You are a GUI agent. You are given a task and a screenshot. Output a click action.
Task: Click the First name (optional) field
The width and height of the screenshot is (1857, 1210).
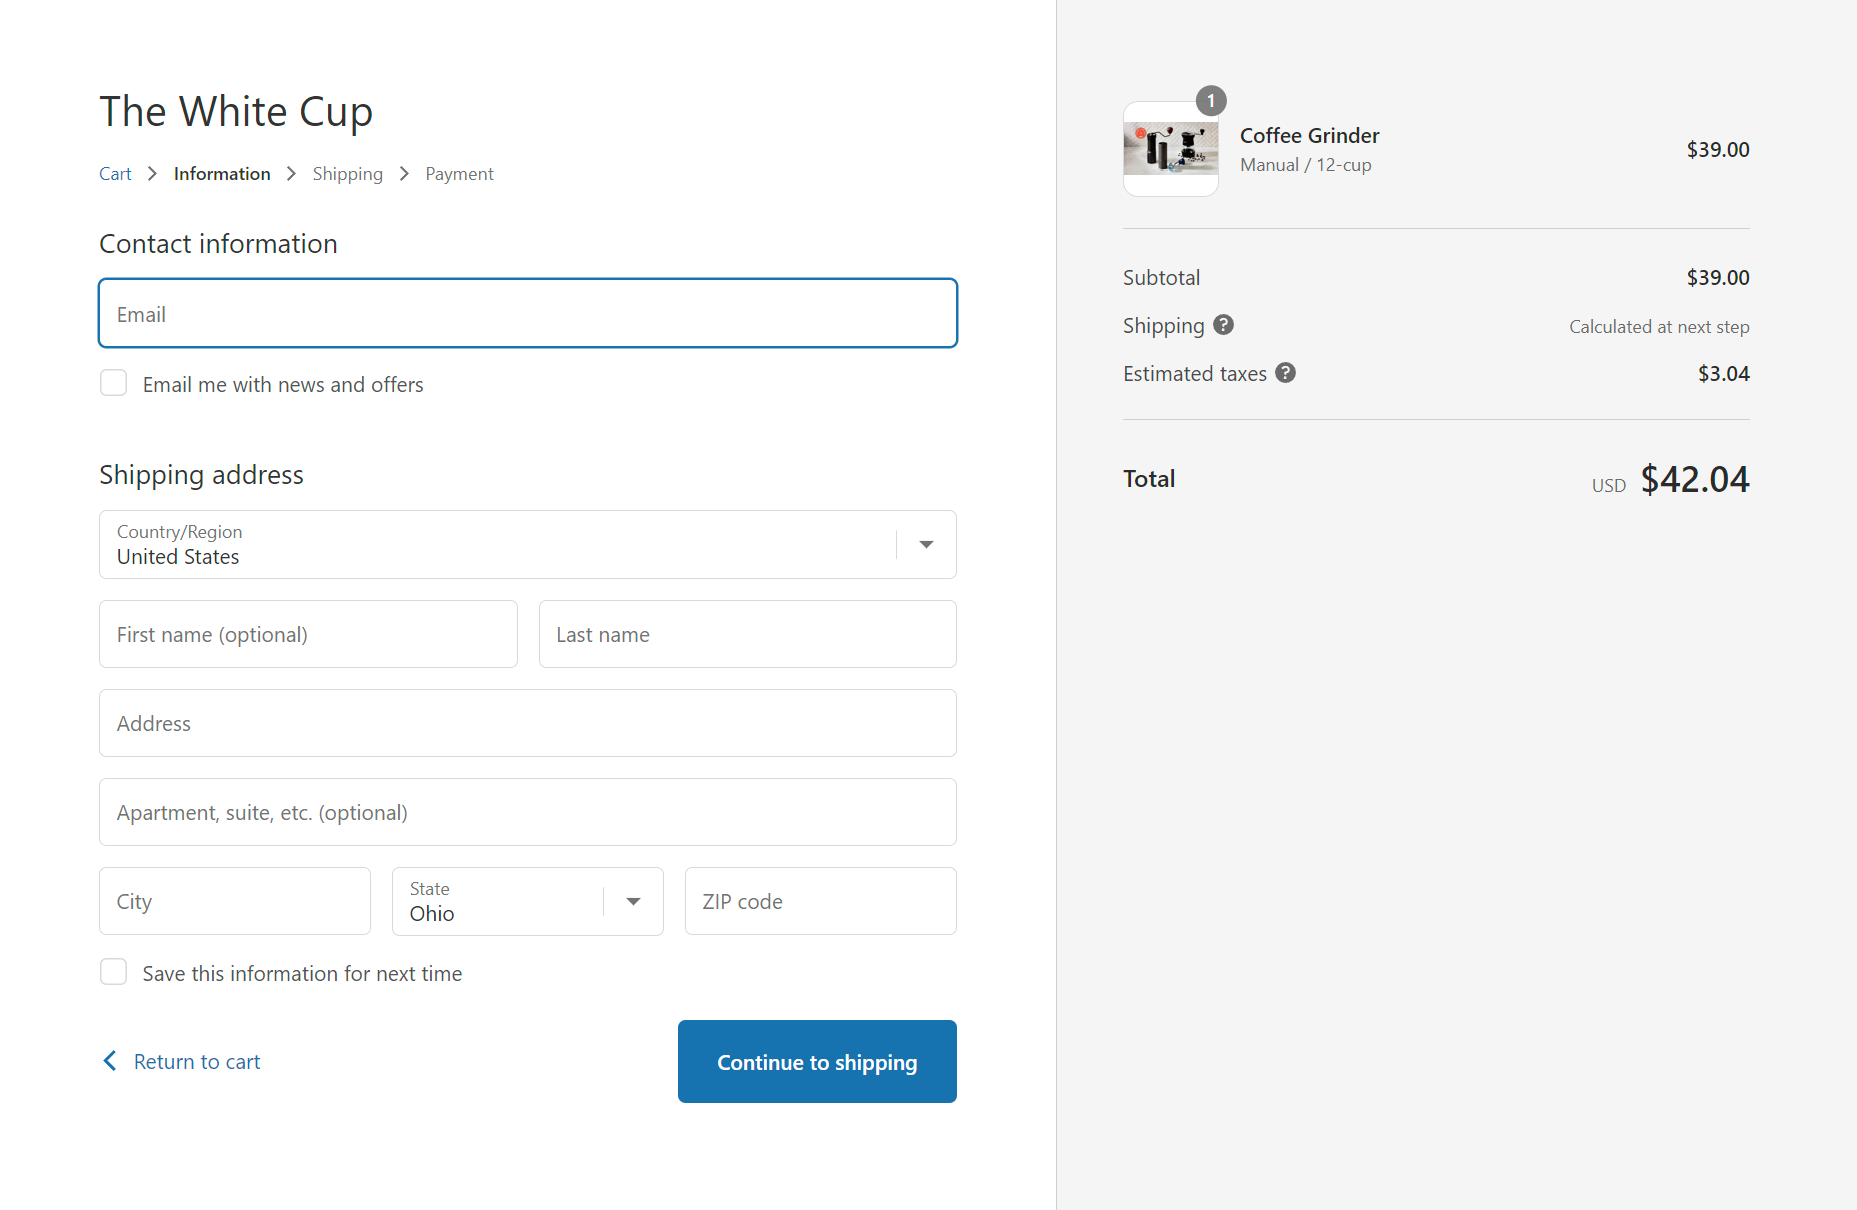tap(308, 635)
